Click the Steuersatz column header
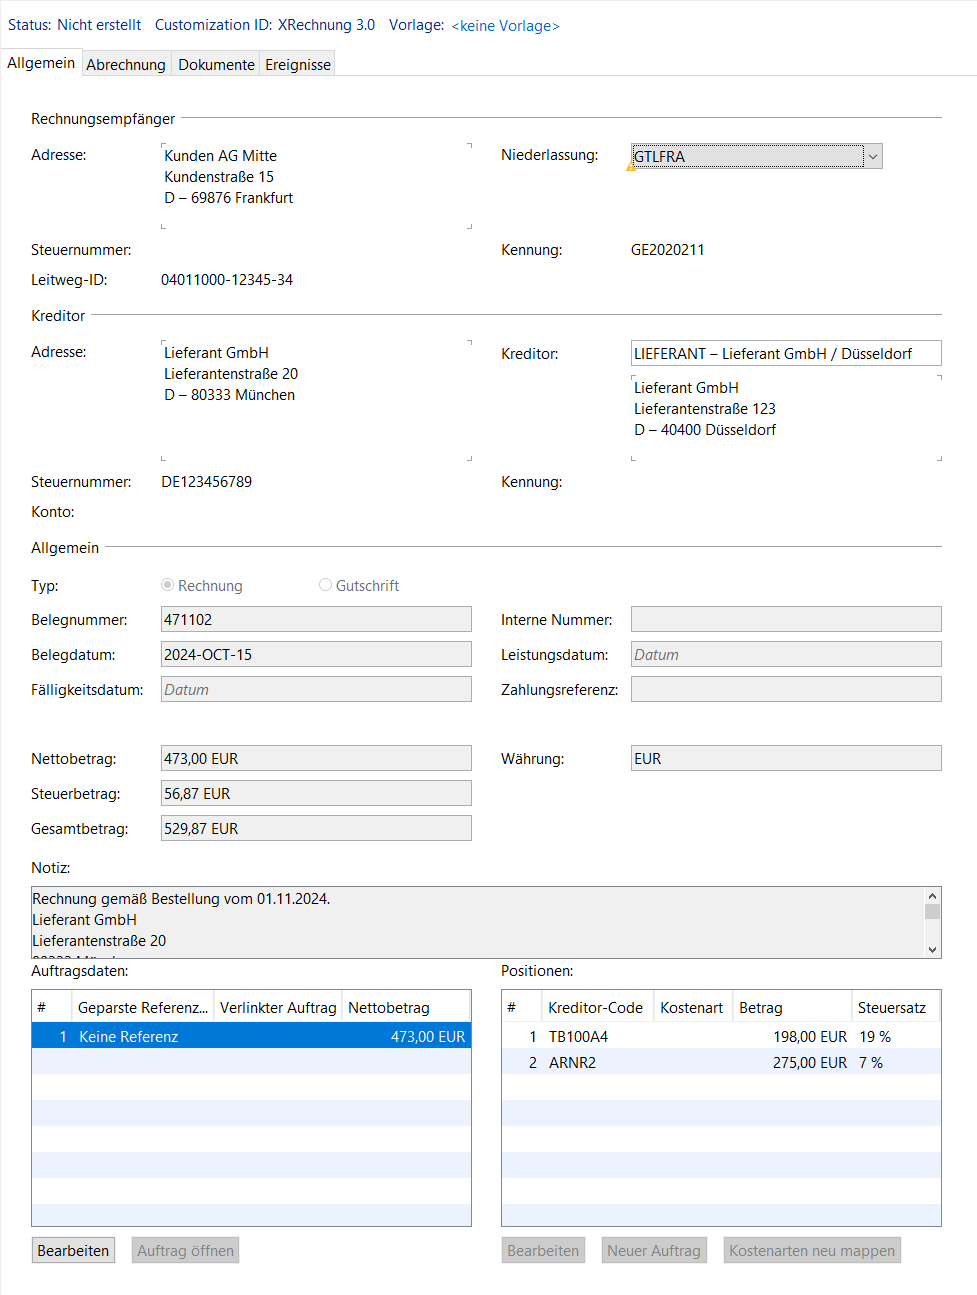Image resolution: width=977 pixels, height=1295 pixels. click(x=895, y=1007)
